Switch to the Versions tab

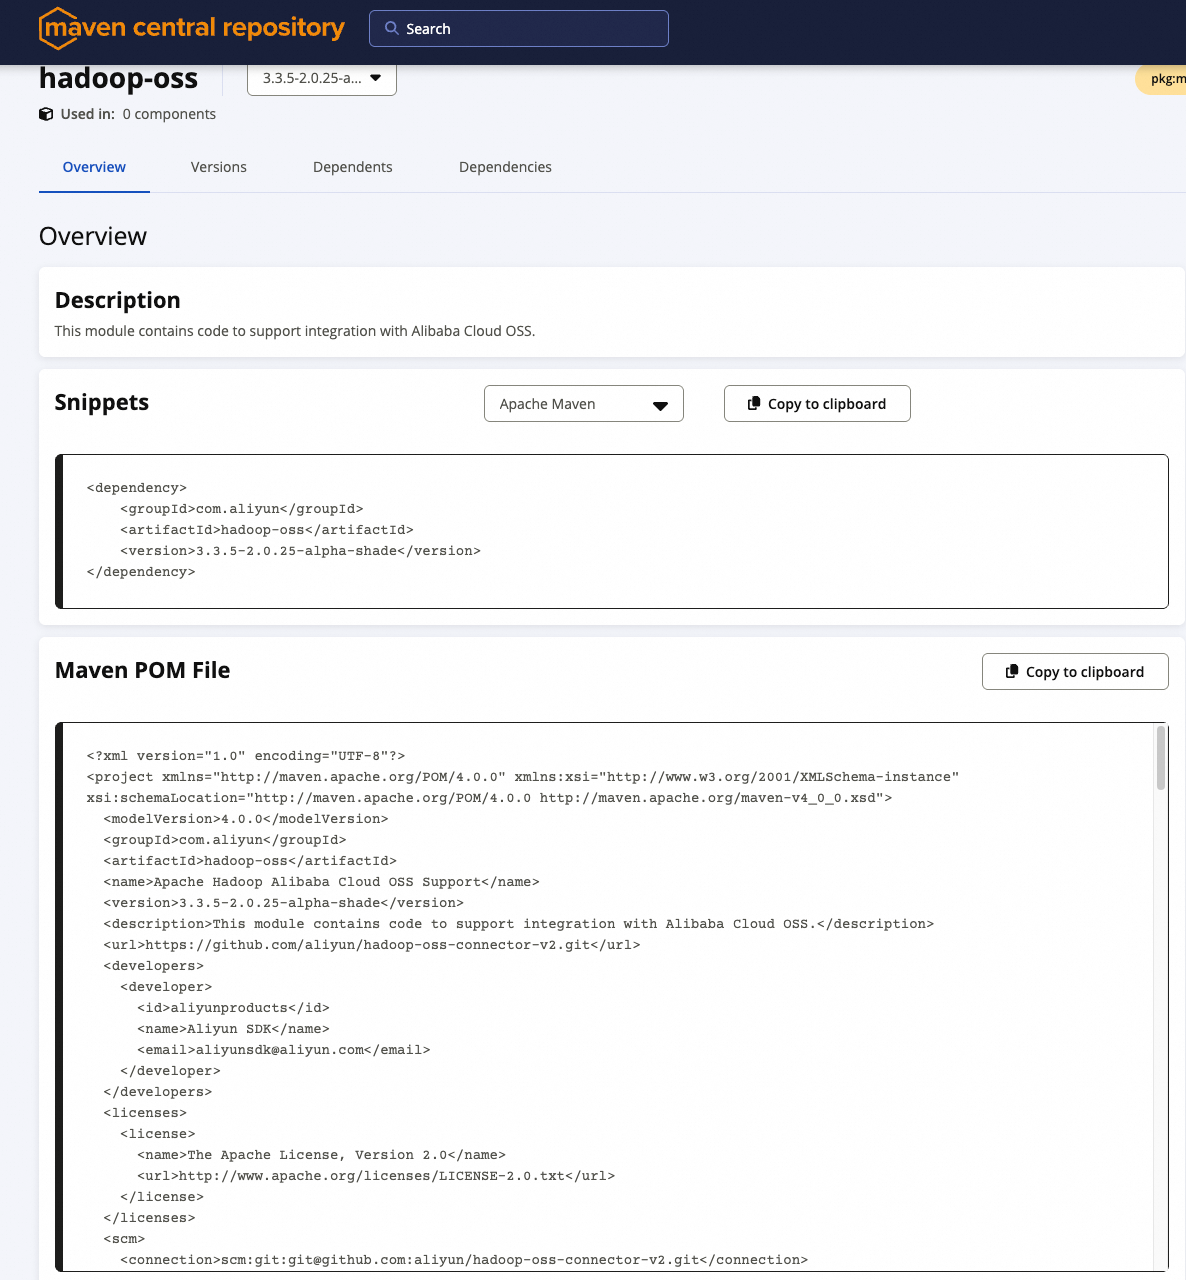[219, 167]
